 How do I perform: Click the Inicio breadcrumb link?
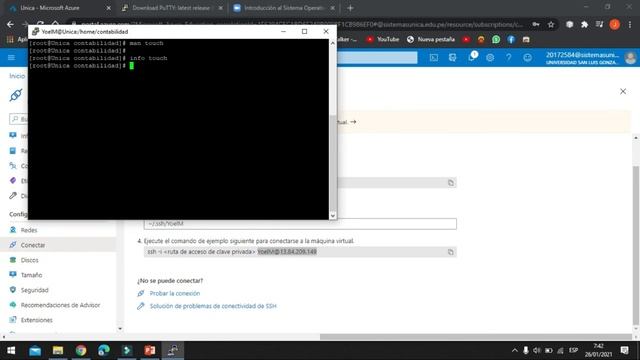coord(17,76)
